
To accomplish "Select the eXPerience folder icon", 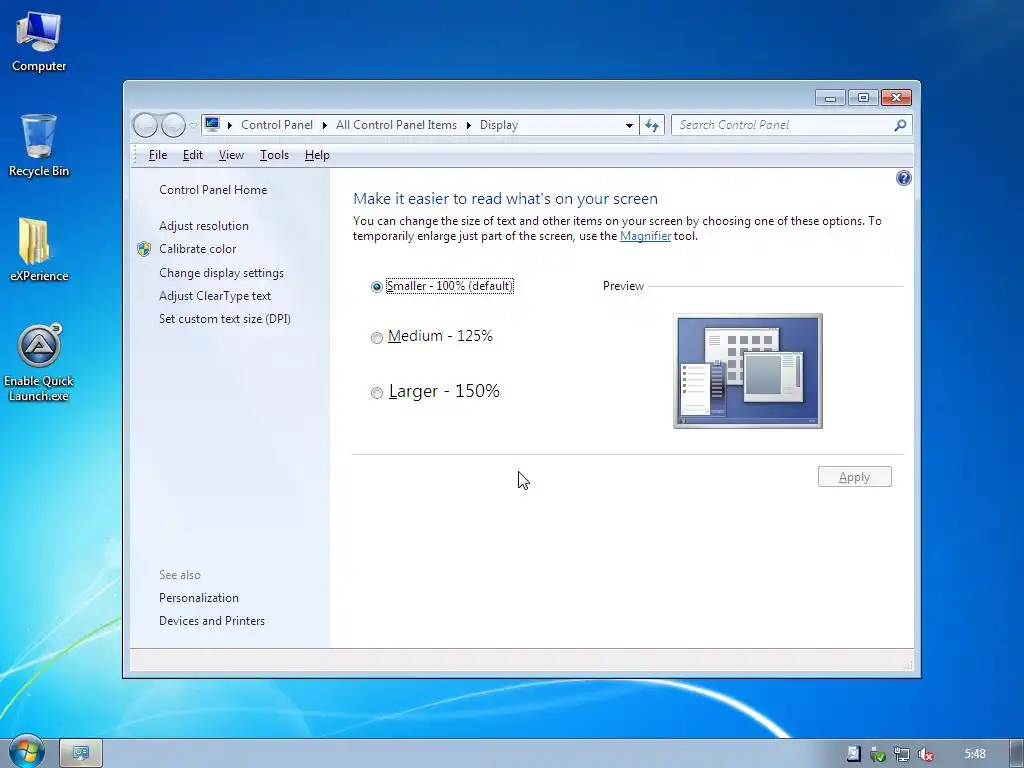I will click(39, 250).
